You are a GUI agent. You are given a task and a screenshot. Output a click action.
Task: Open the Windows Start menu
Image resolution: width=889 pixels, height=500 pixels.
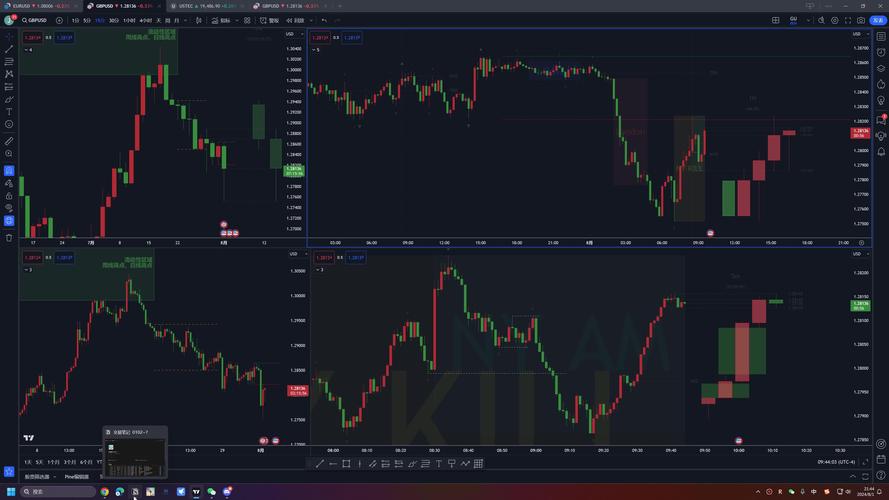pyautogui.click(x=11, y=491)
